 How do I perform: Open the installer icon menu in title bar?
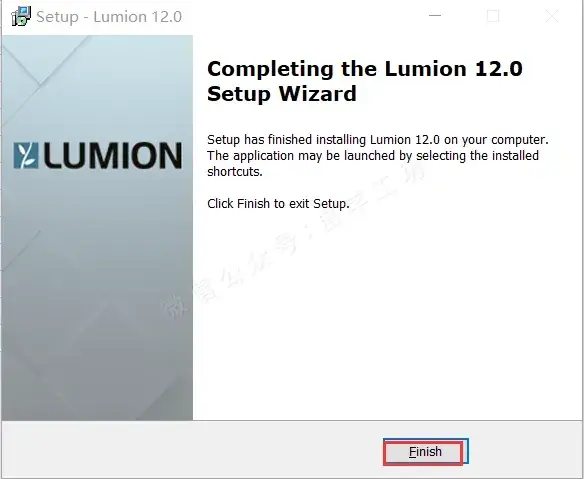pos(21,16)
